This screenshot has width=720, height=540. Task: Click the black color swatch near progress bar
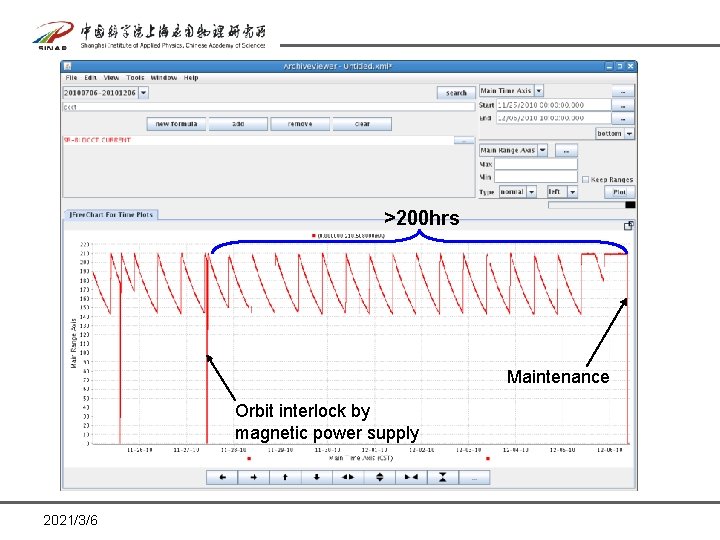tap(630, 205)
